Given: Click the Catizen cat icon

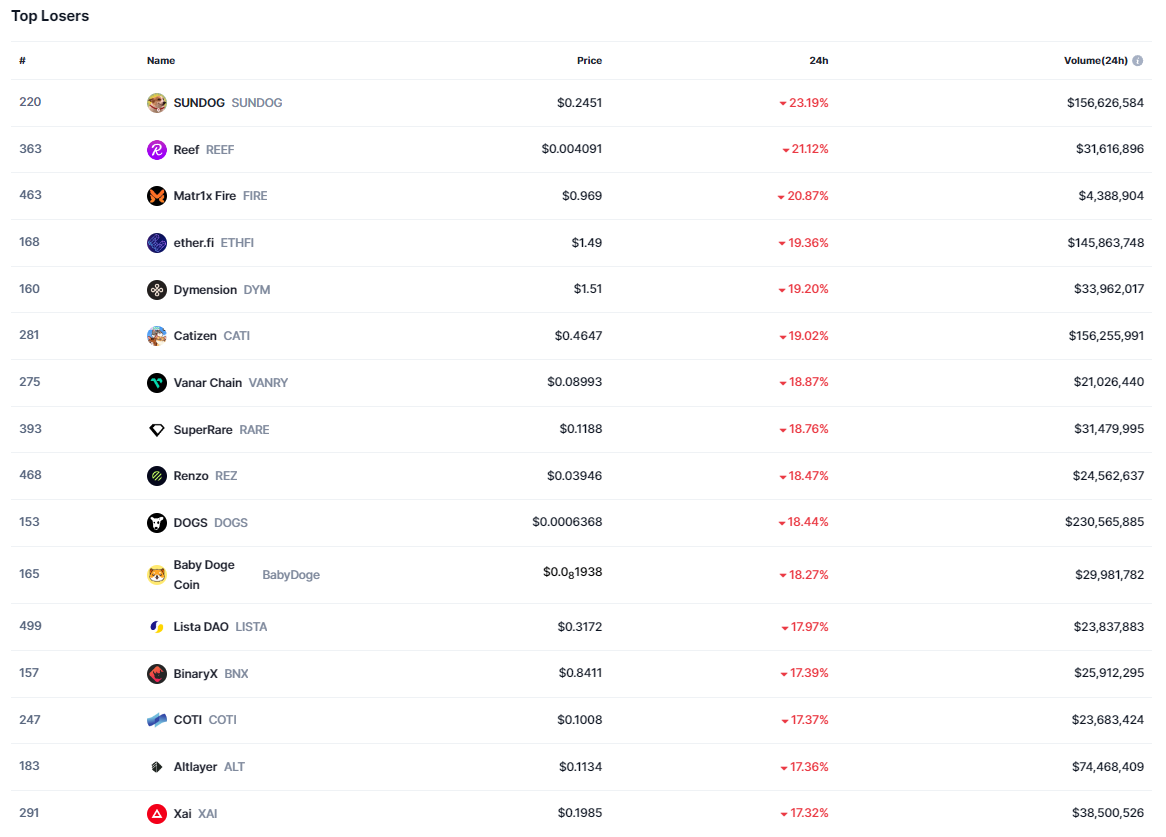Looking at the screenshot, I should (x=157, y=336).
